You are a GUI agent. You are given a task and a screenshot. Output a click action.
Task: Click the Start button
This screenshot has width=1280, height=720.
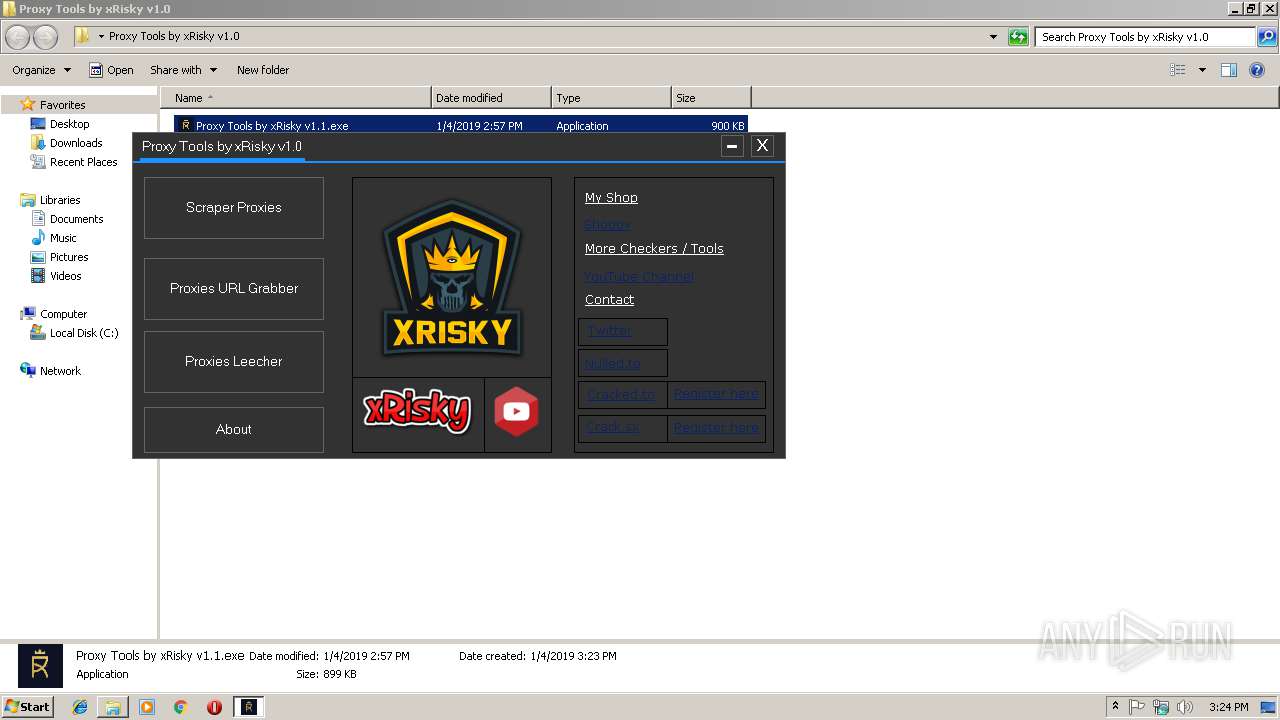[x=27, y=707]
